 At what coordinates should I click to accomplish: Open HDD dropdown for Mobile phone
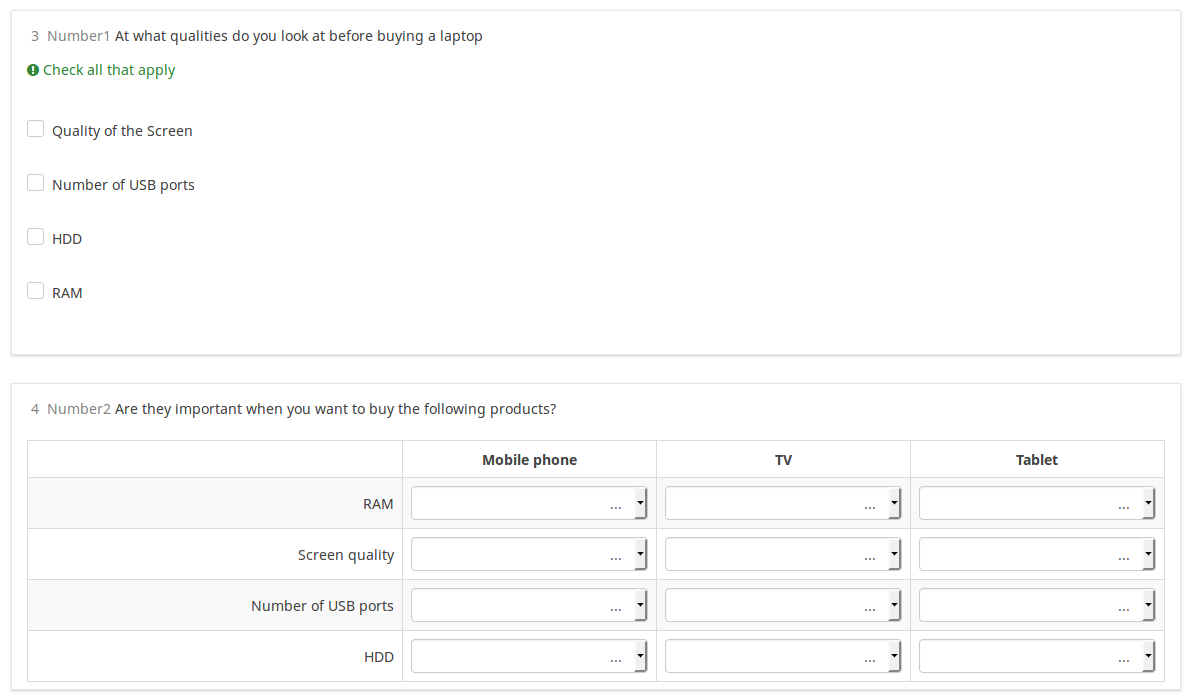coord(529,657)
